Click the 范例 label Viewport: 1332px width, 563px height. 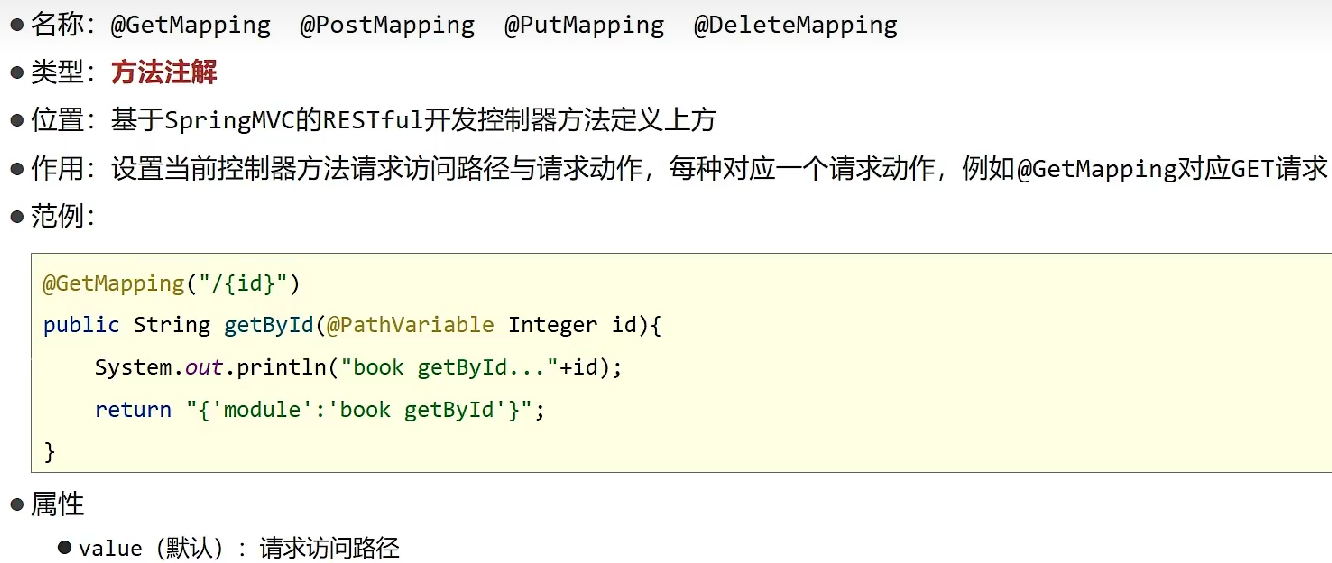[57, 215]
